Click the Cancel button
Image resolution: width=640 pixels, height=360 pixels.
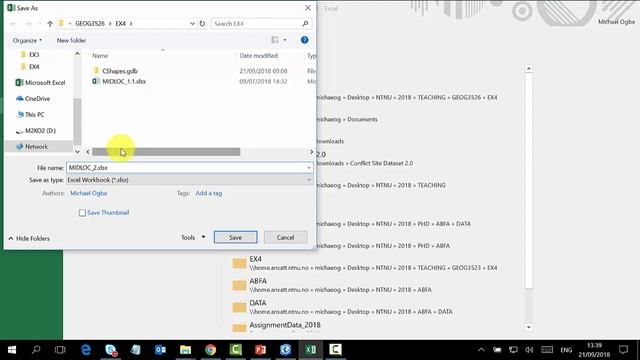point(285,237)
